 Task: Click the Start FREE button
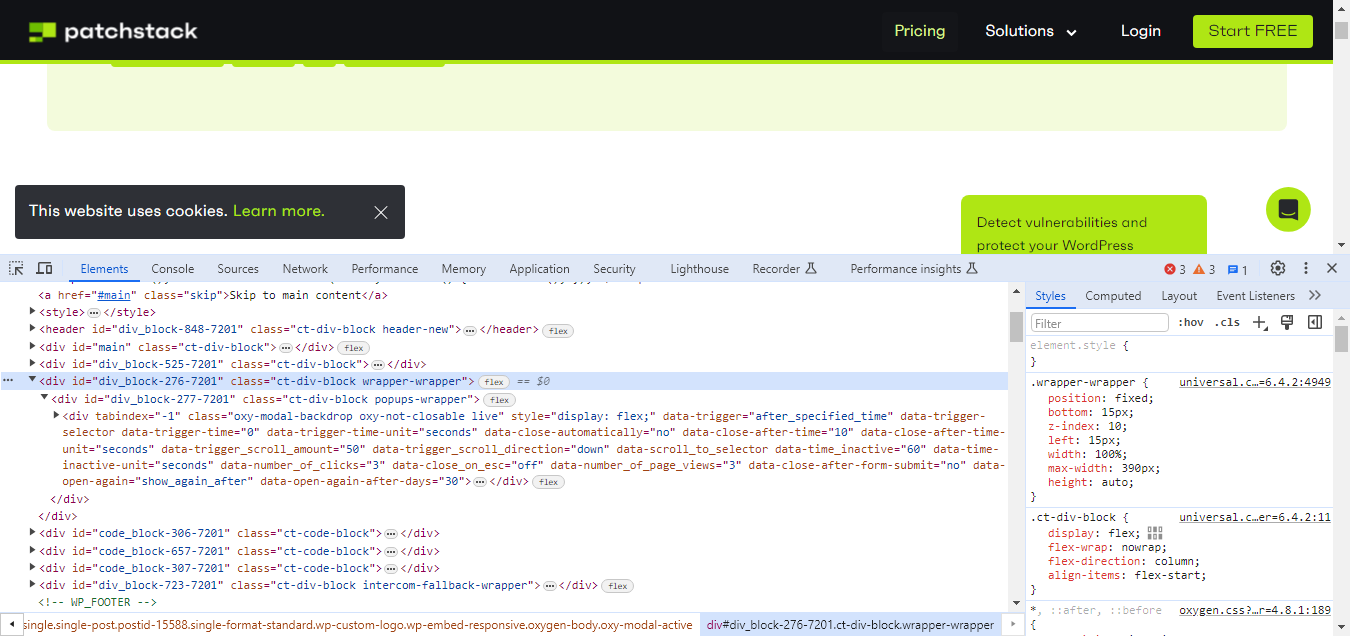pos(1252,31)
